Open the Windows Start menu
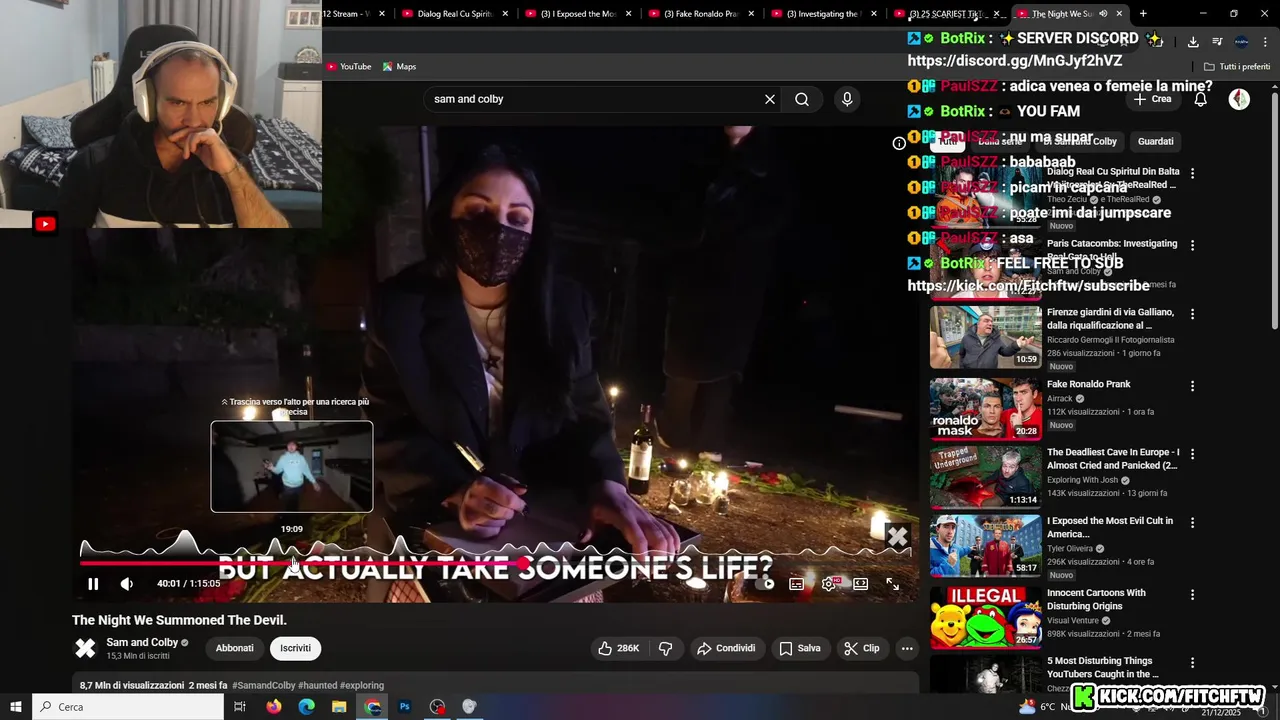 click(15, 707)
